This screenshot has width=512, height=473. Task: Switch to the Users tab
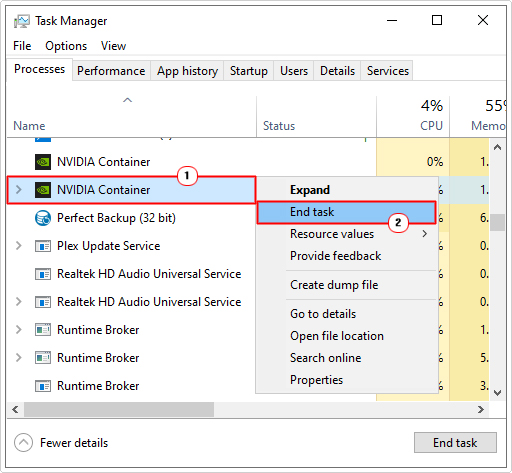294,71
